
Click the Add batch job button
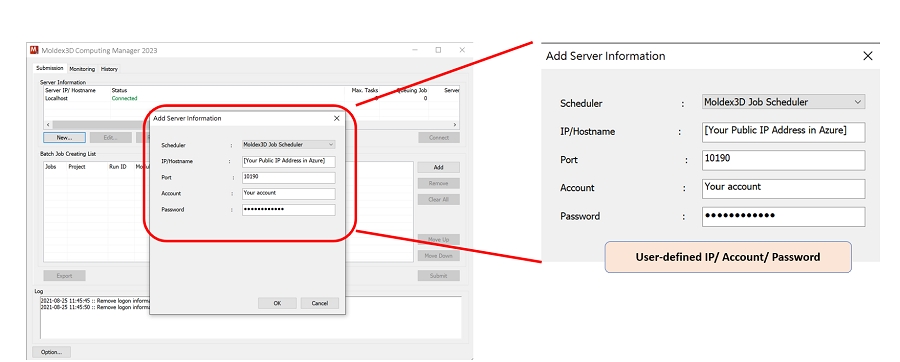[x=439, y=168]
